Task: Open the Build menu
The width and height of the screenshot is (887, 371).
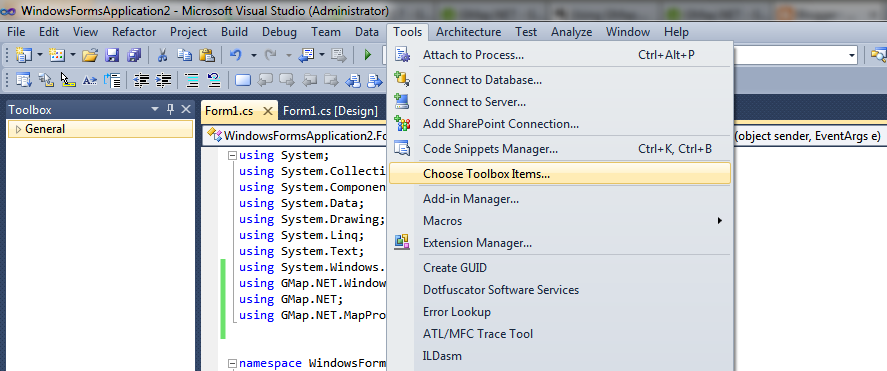Action: coord(234,32)
